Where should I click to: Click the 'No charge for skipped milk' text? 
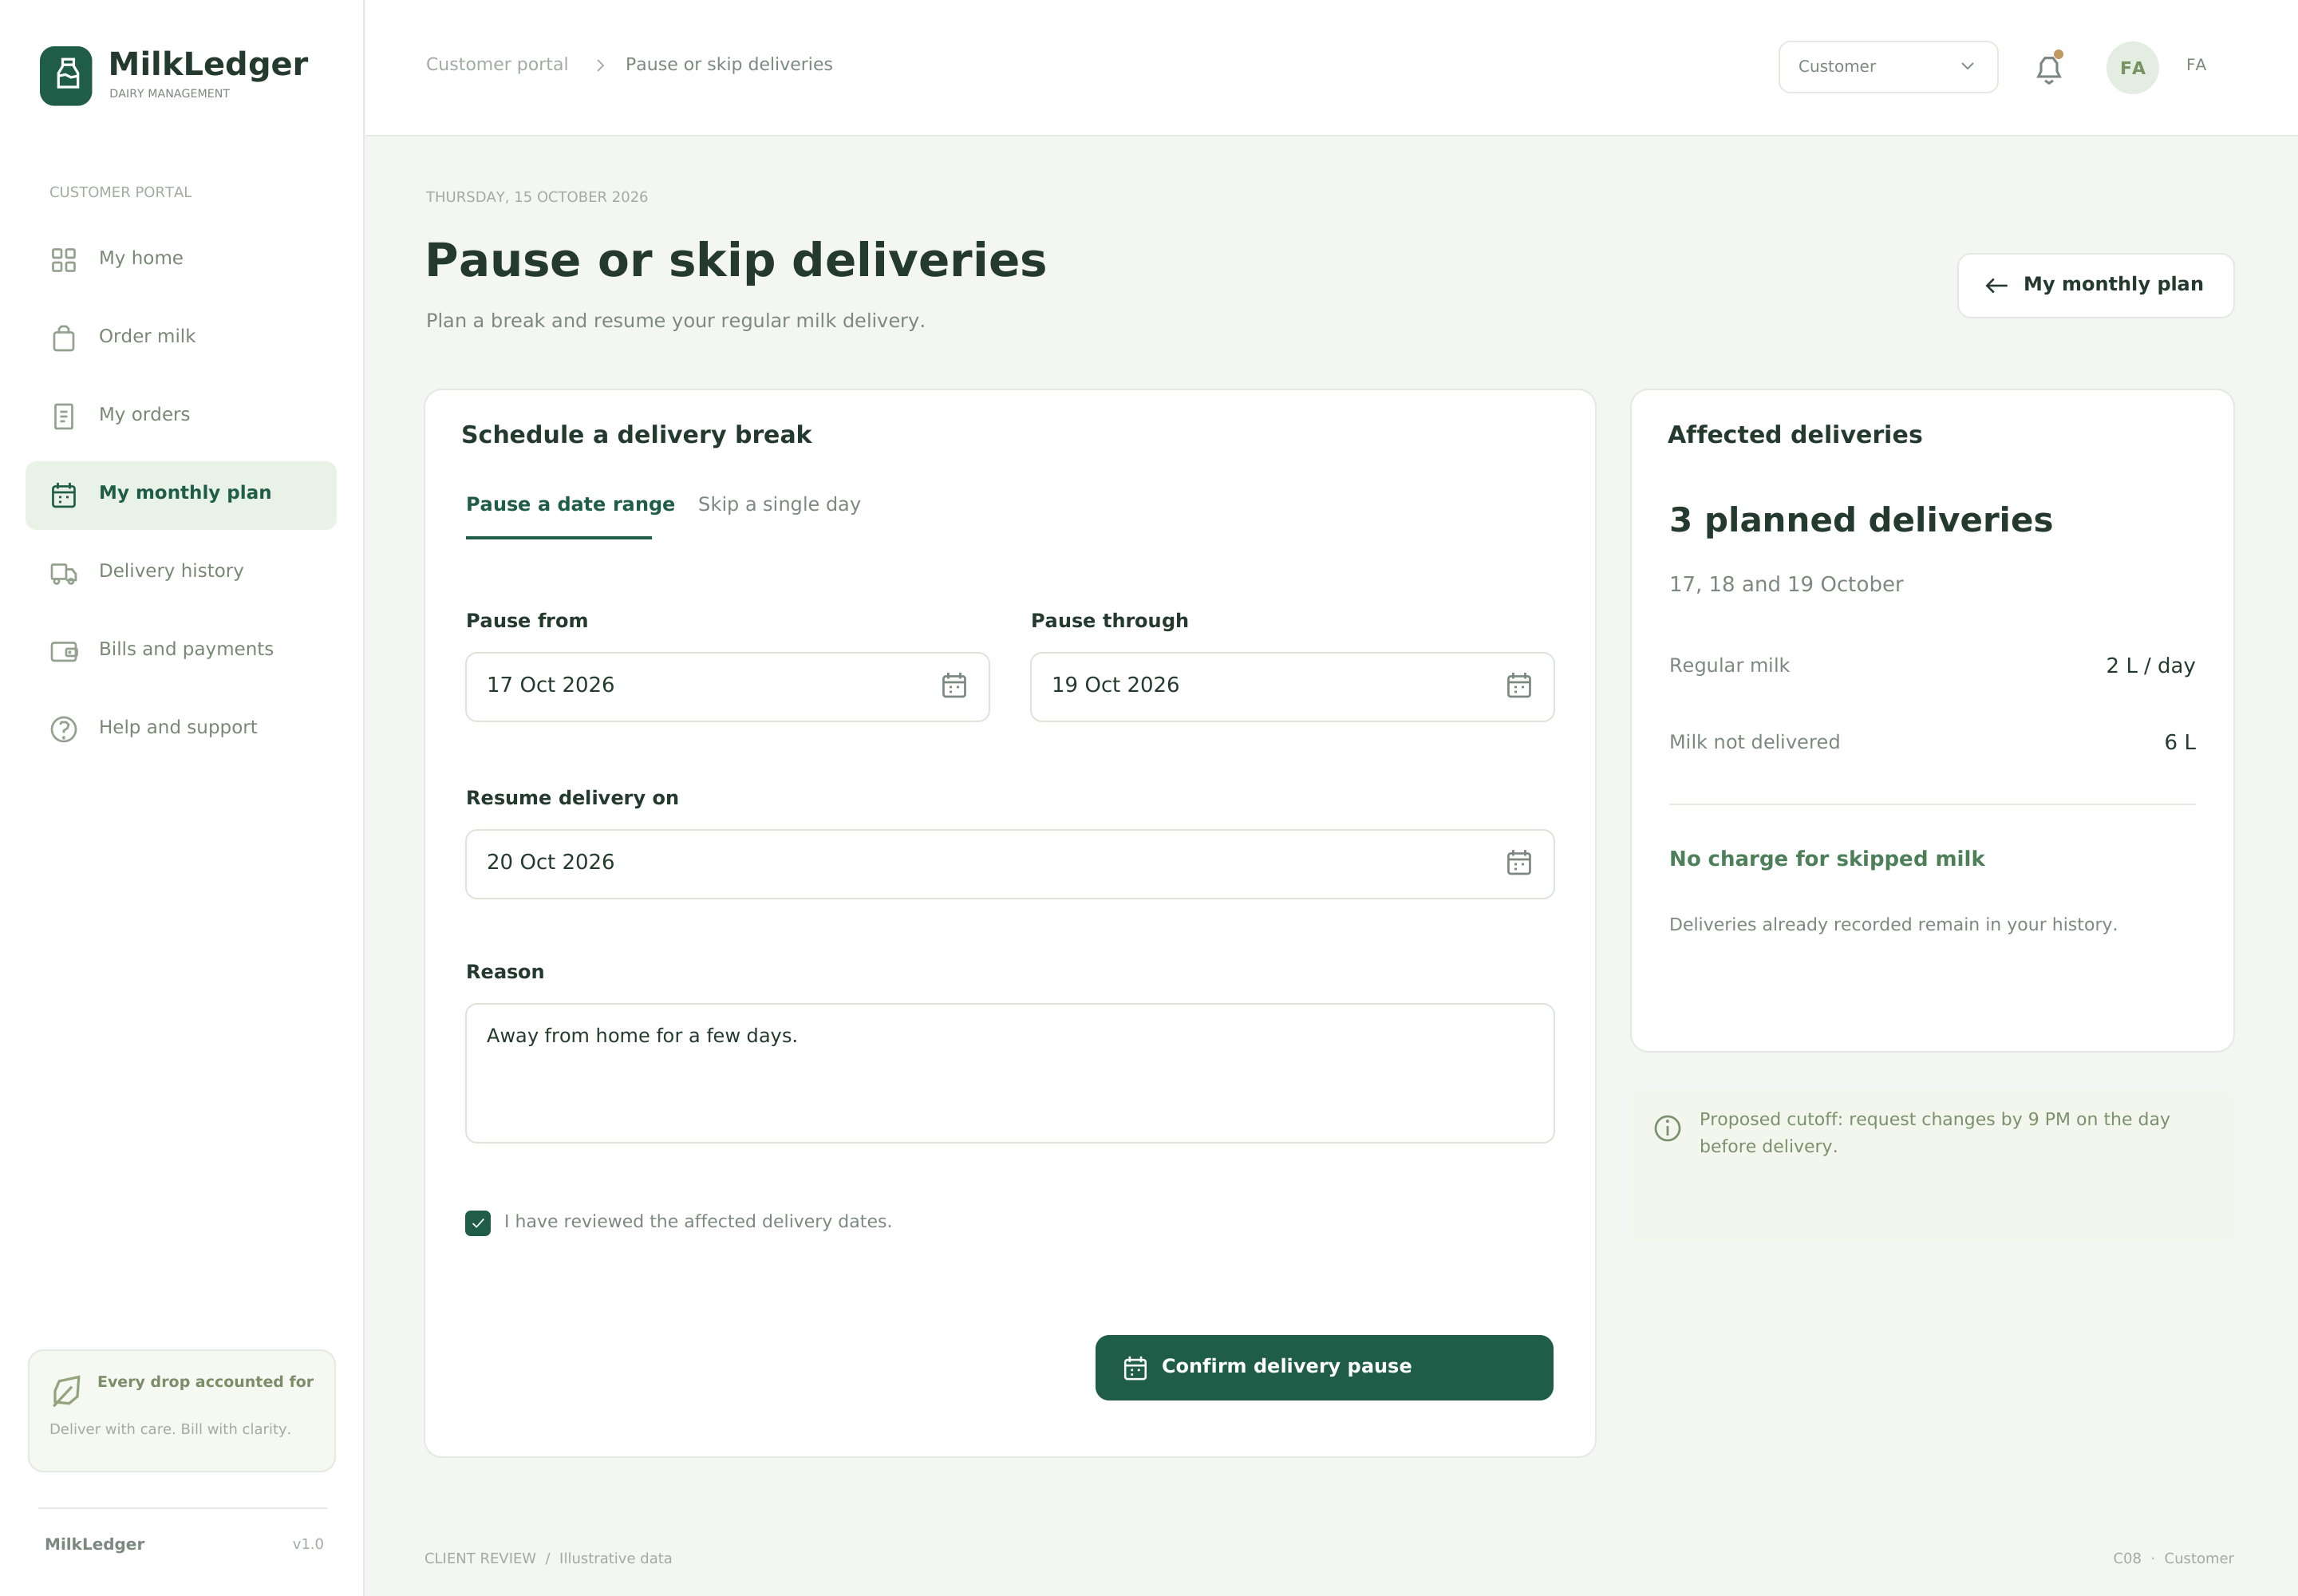pyautogui.click(x=1827, y=858)
